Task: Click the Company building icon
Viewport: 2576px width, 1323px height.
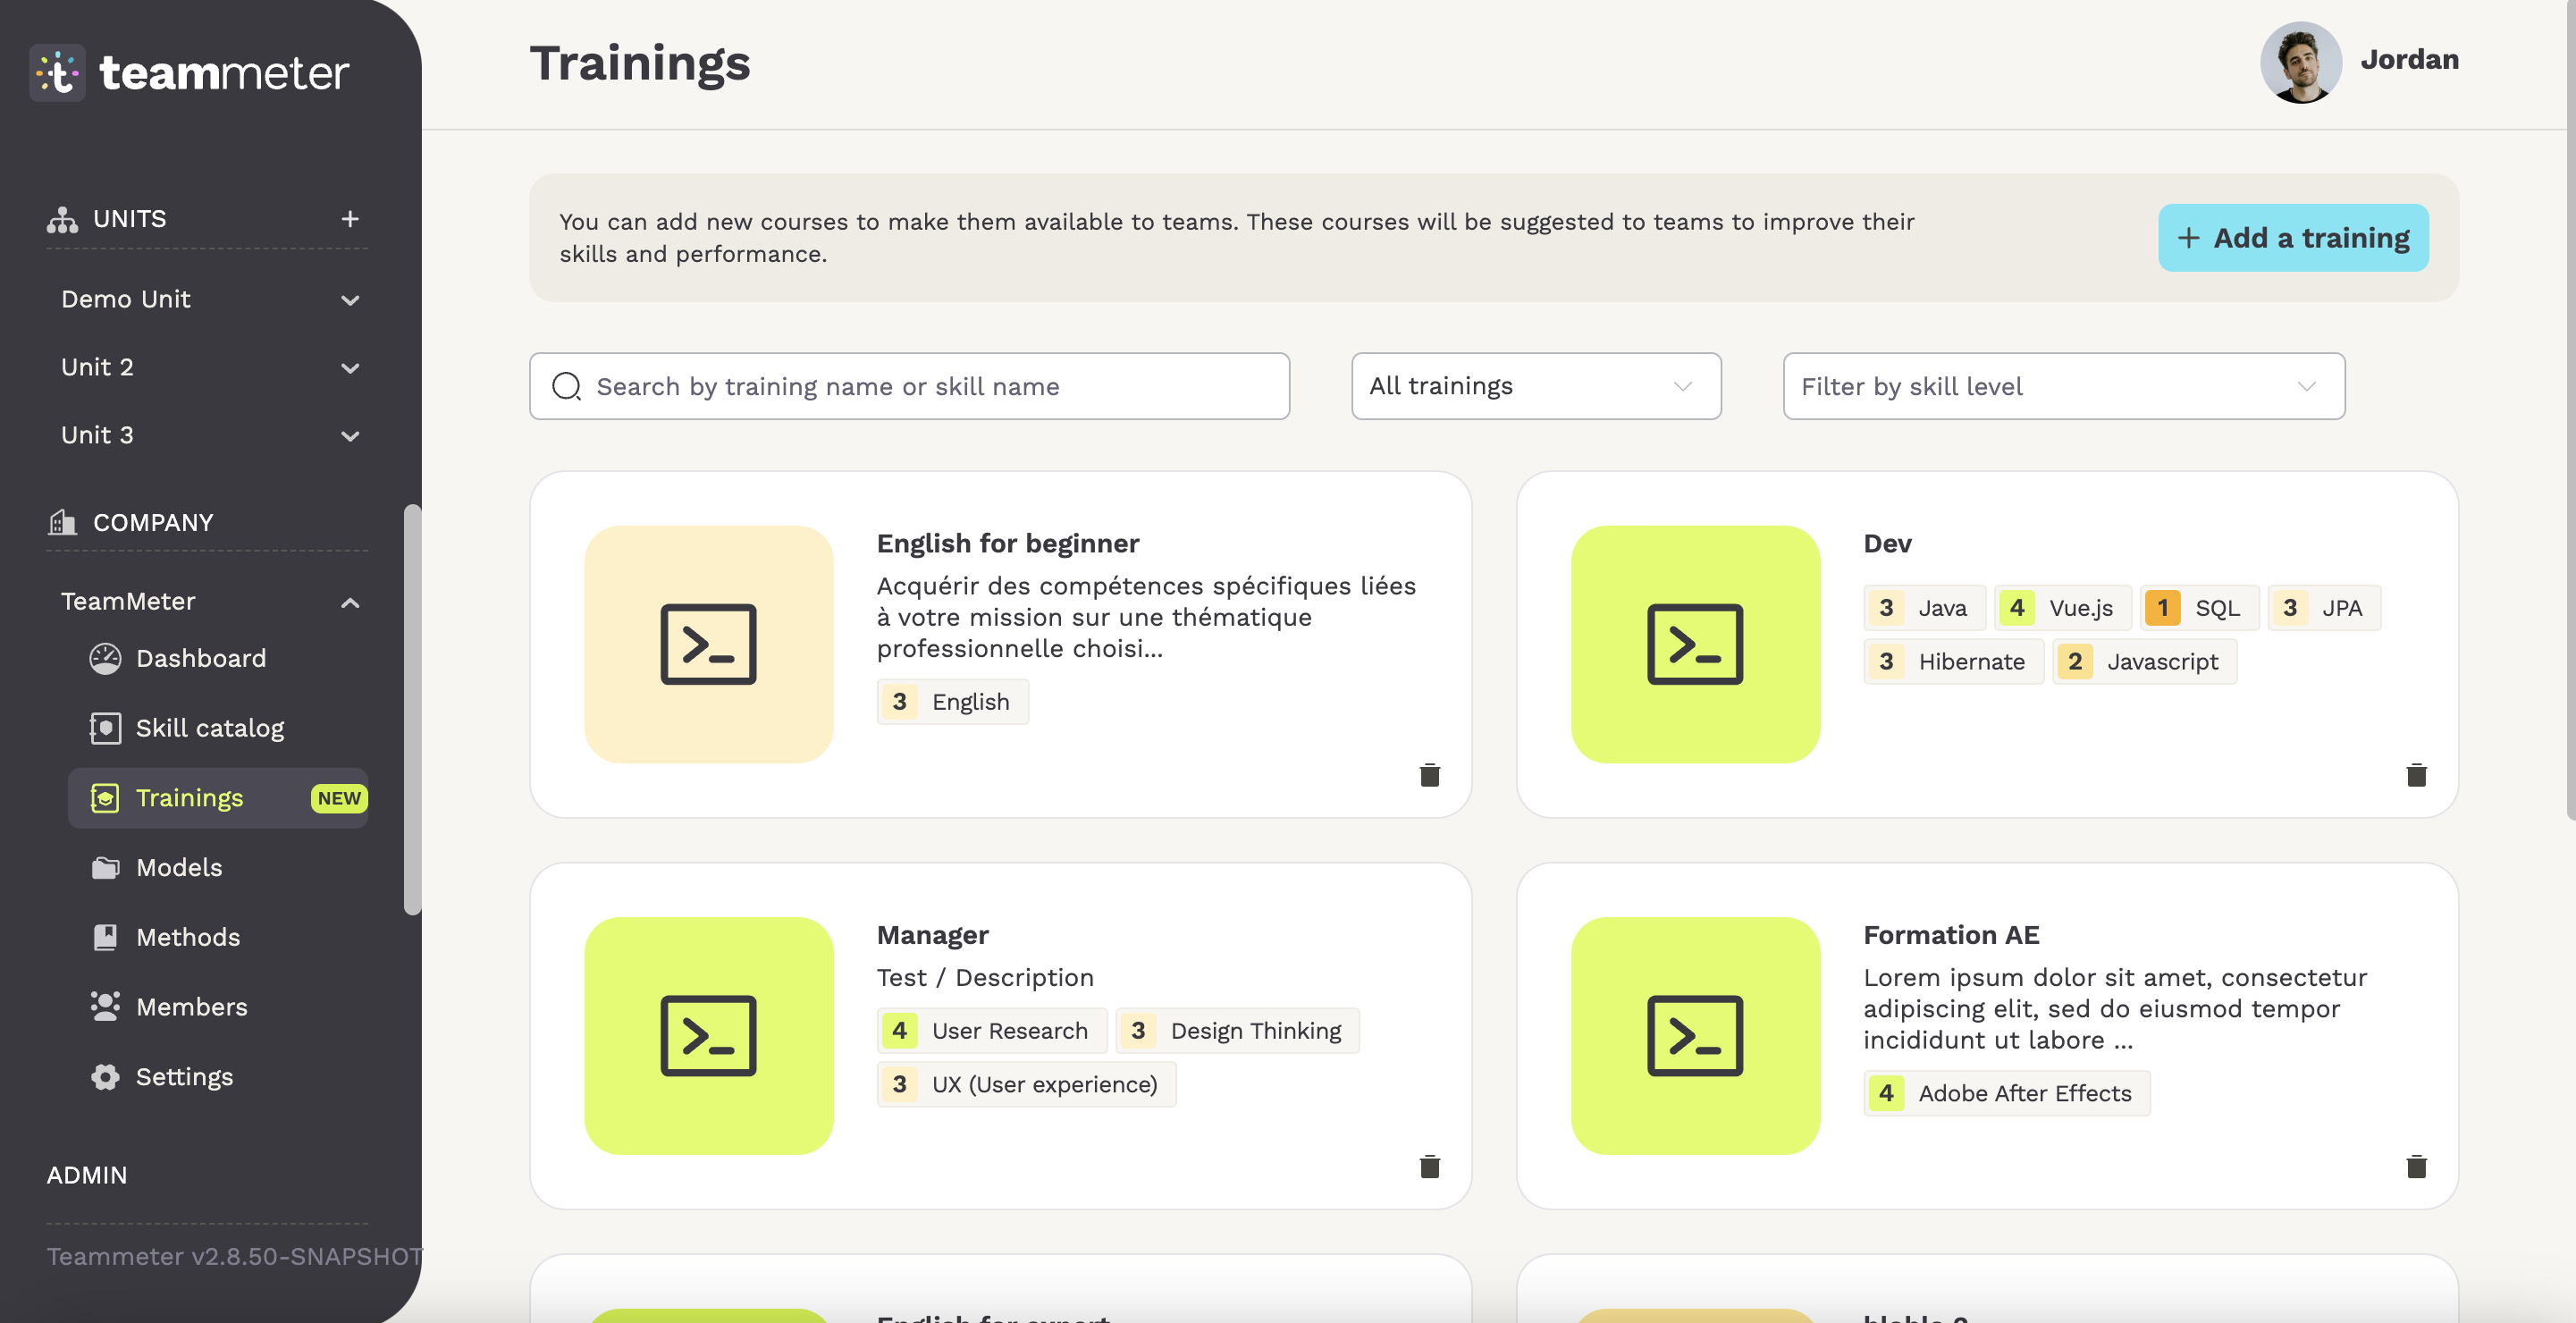Action: click(62, 522)
